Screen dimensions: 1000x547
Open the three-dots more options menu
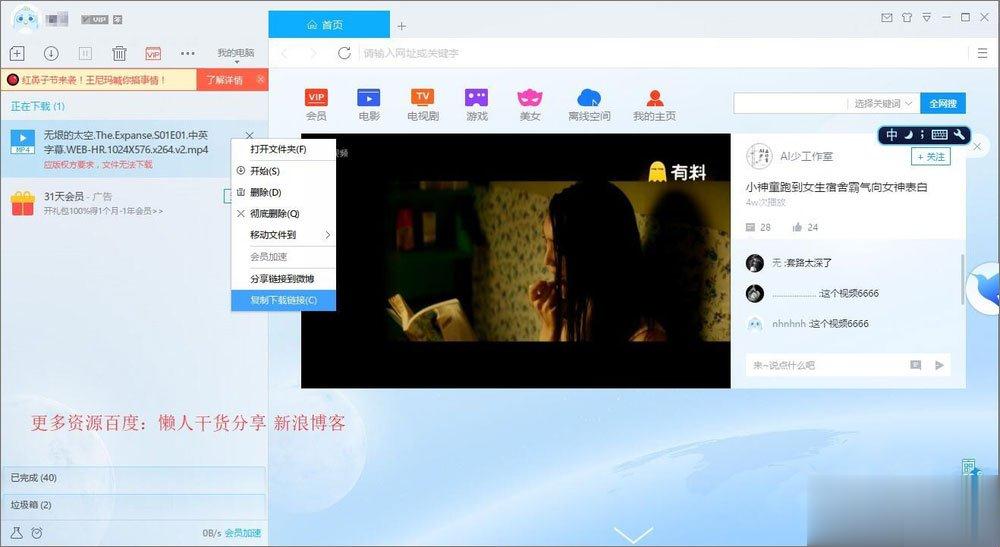(x=188, y=54)
